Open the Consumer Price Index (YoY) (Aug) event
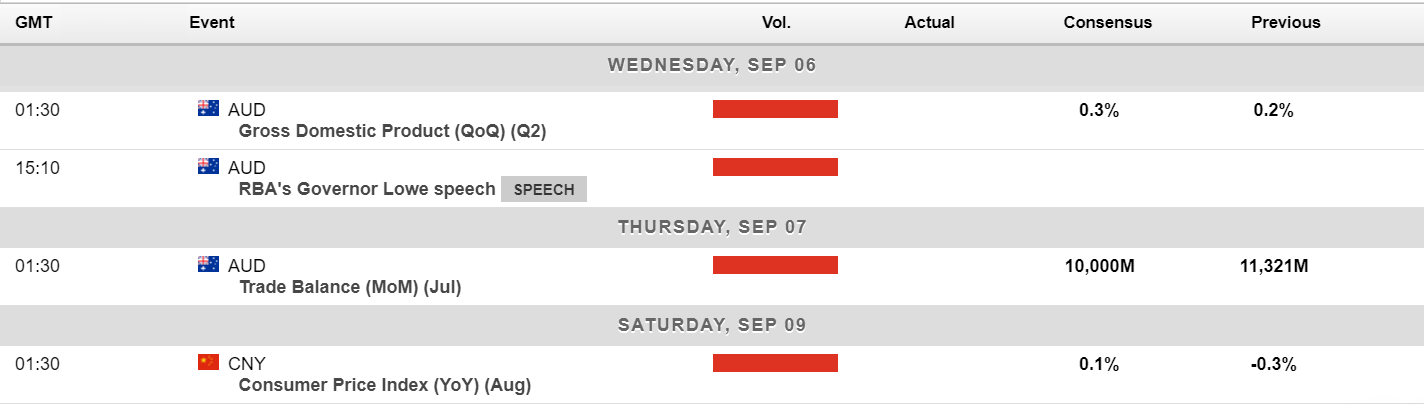This screenshot has width=1424, height=406. (x=385, y=385)
